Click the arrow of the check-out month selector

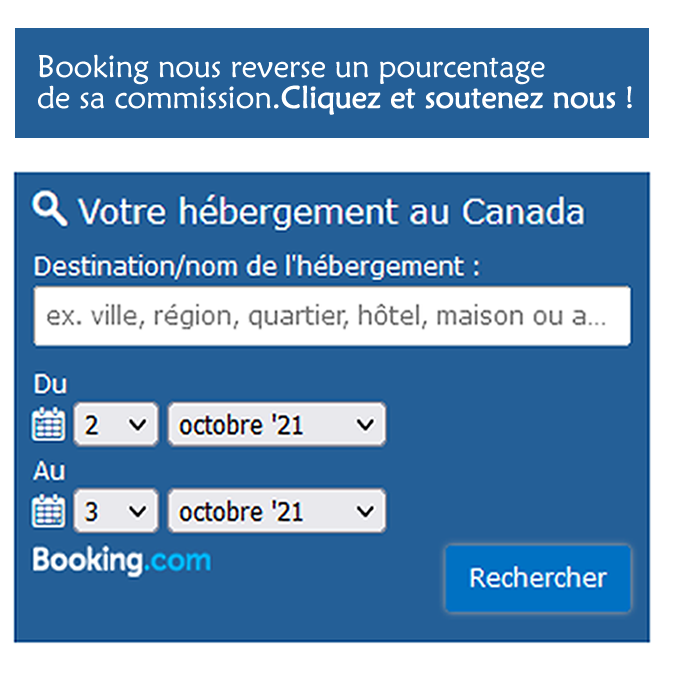(x=366, y=512)
